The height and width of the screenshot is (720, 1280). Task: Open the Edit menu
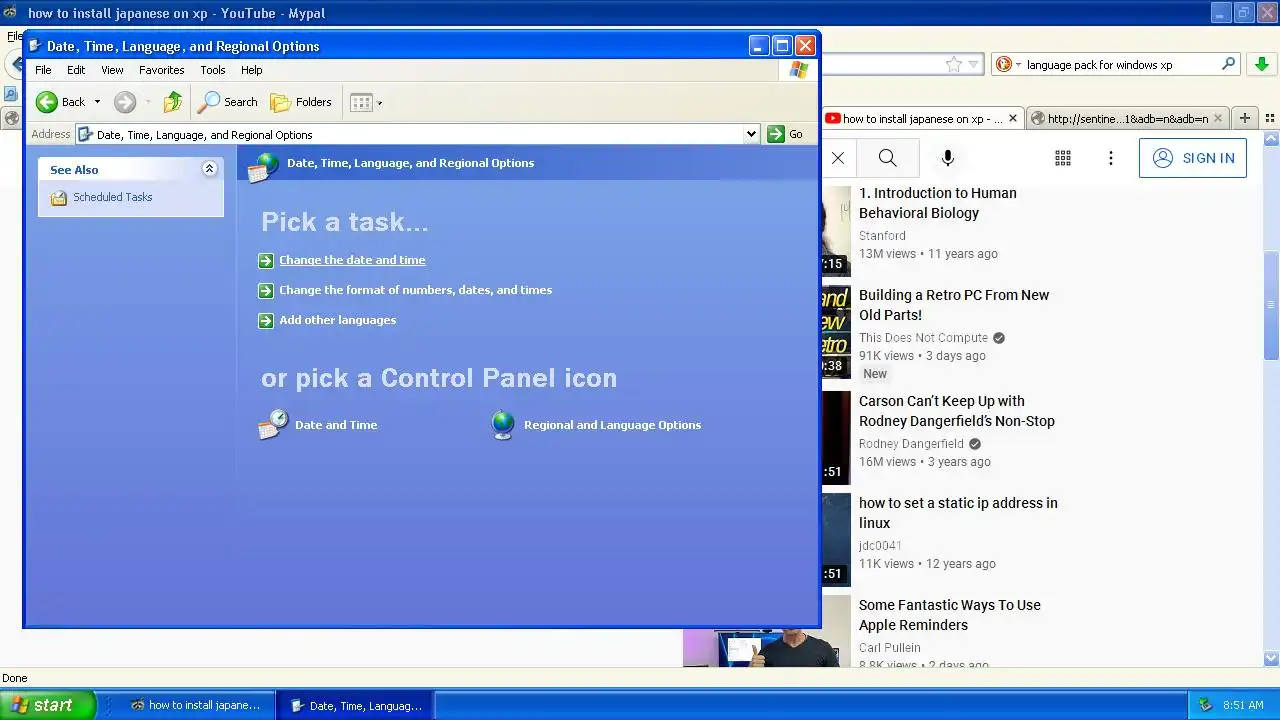pos(76,70)
